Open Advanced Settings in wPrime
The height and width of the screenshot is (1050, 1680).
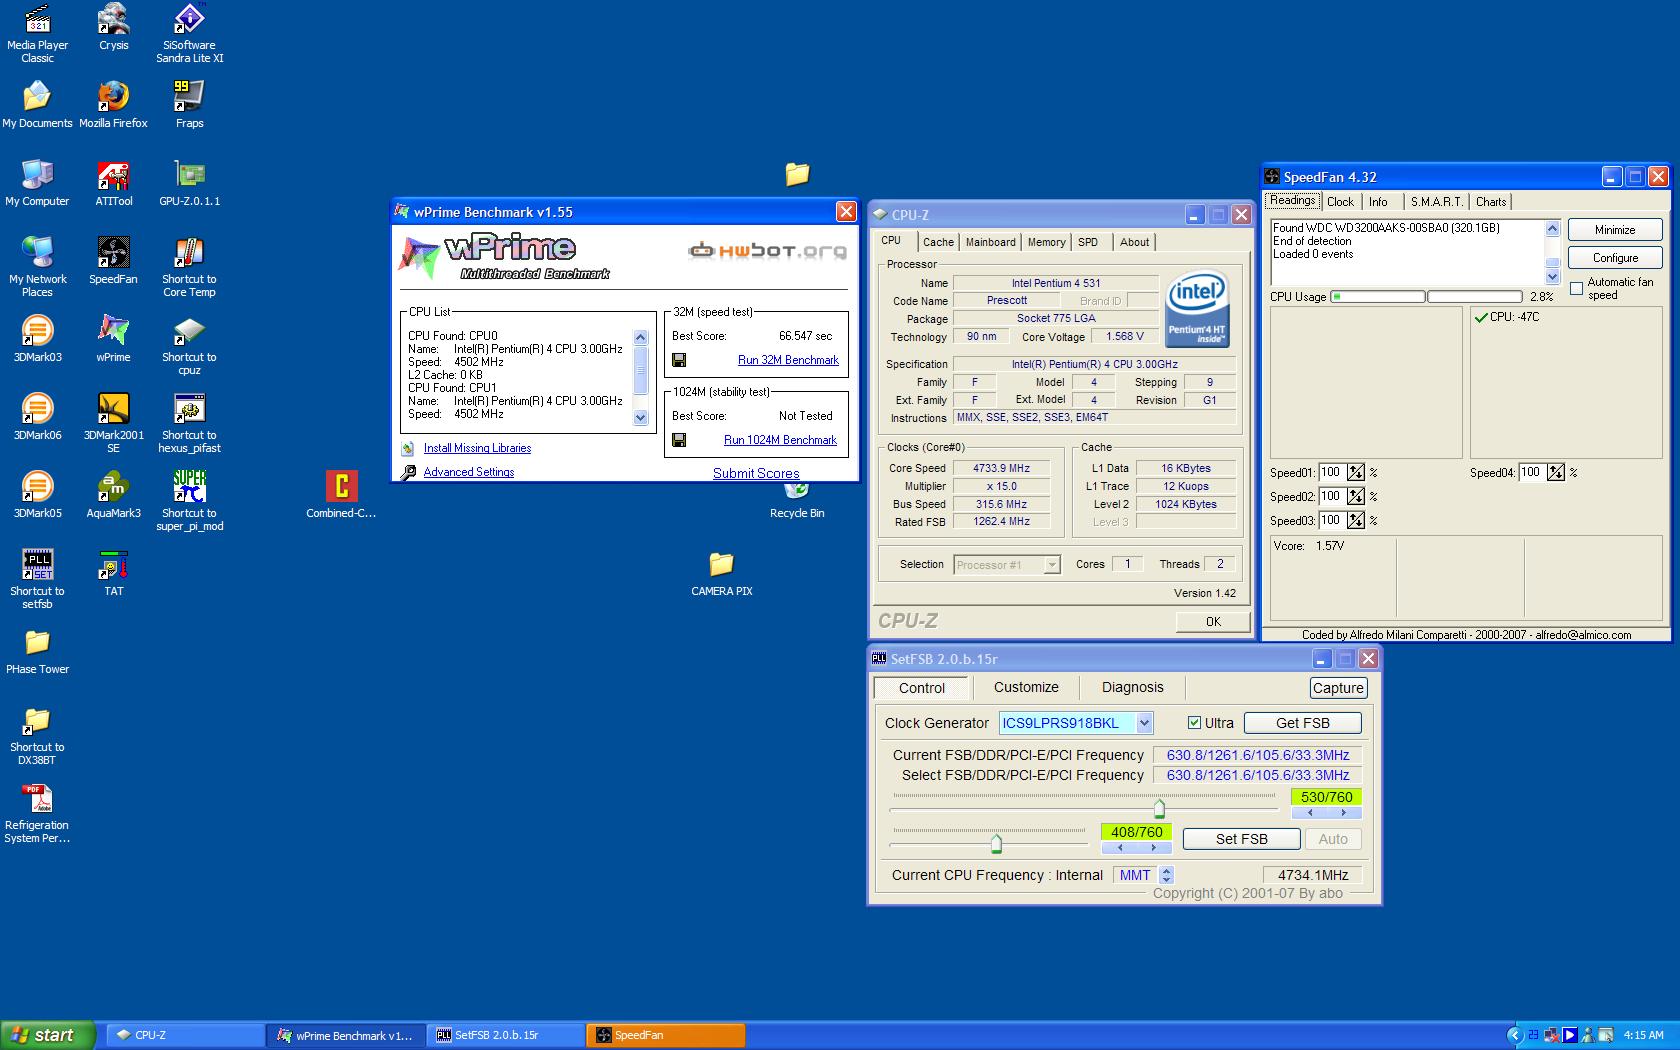[x=469, y=472]
